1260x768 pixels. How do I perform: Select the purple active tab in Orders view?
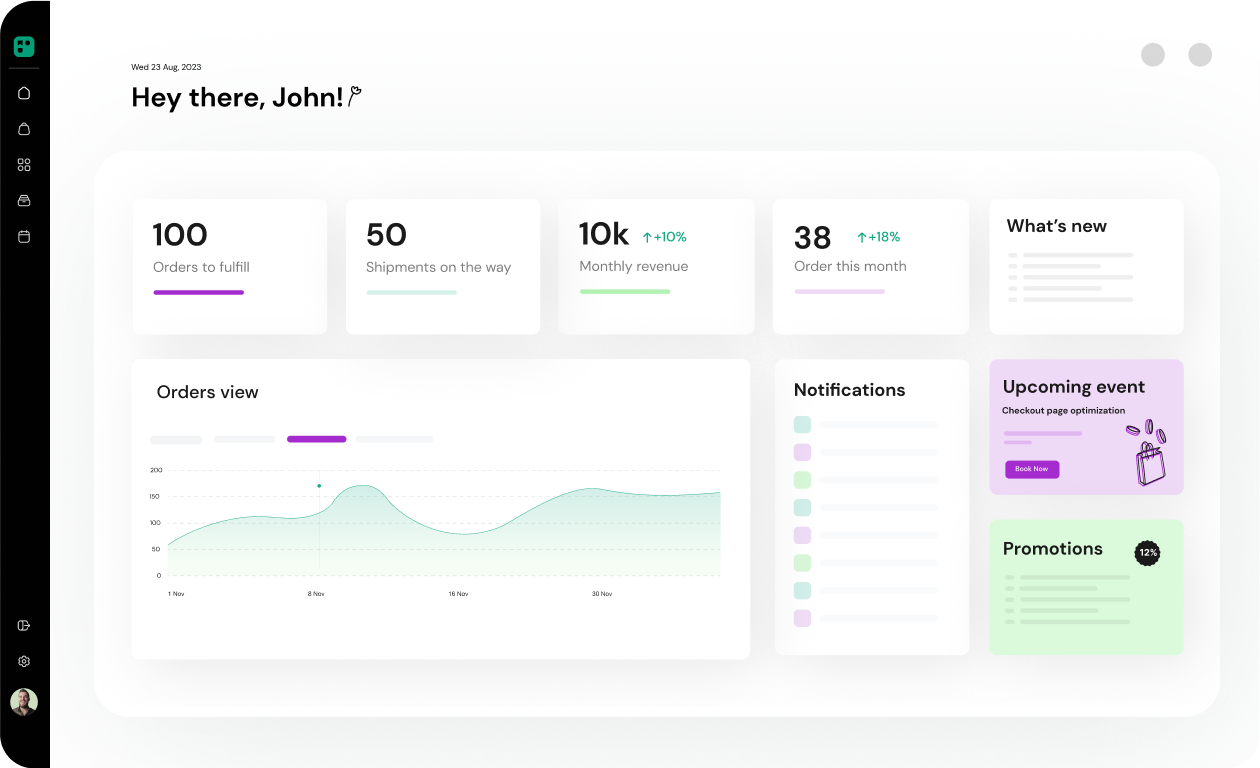click(x=317, y=439)
